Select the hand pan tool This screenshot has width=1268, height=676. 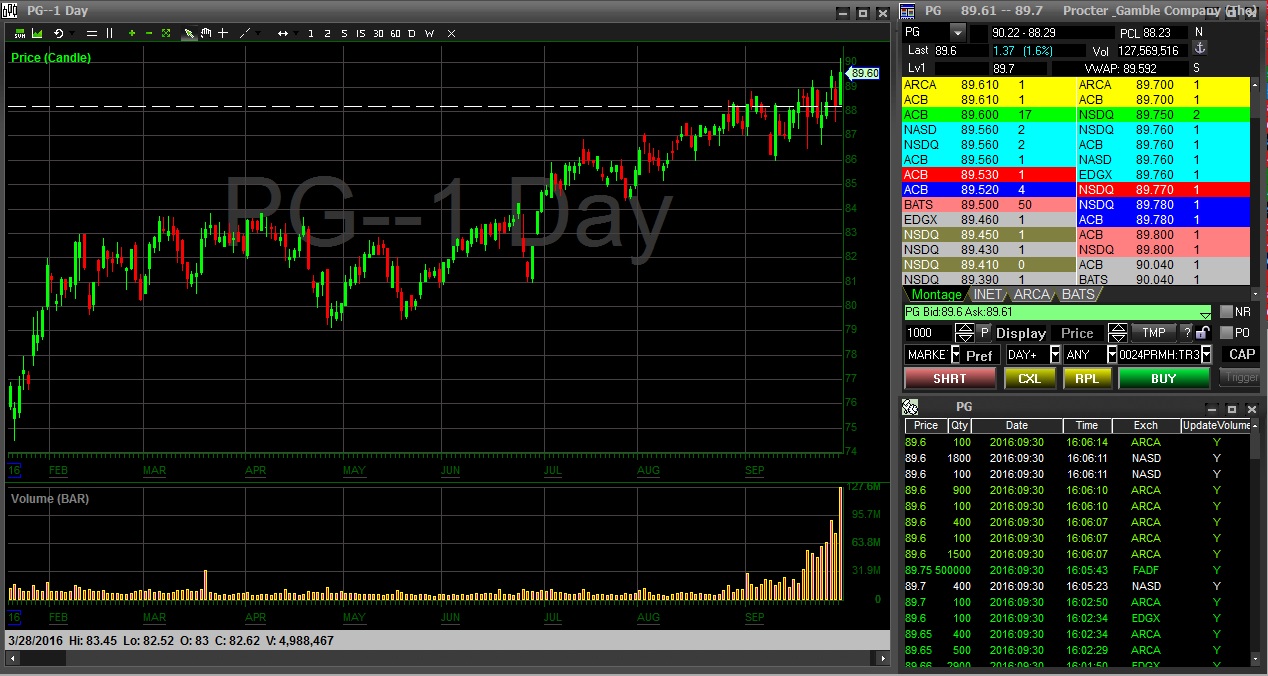(x=205, y=33)
